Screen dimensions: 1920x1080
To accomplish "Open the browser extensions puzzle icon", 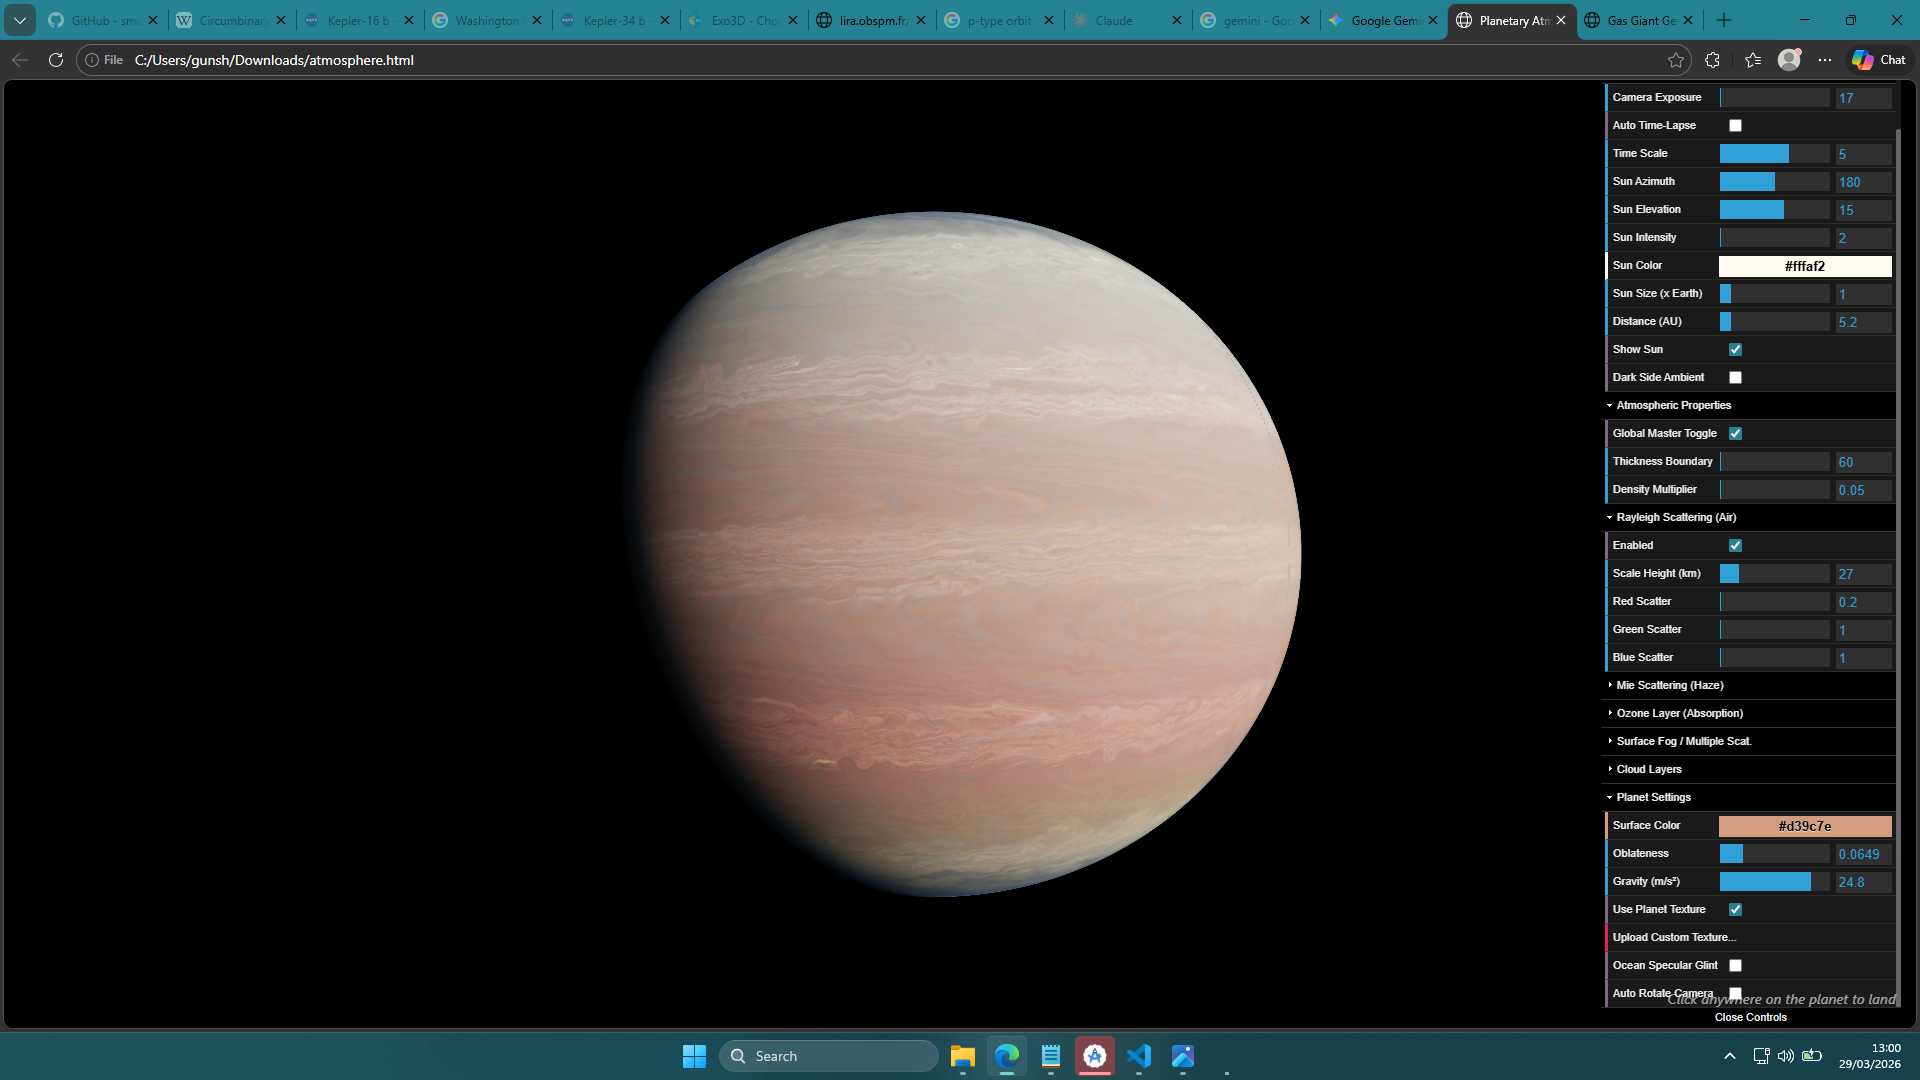I will tap(1712, 60).
